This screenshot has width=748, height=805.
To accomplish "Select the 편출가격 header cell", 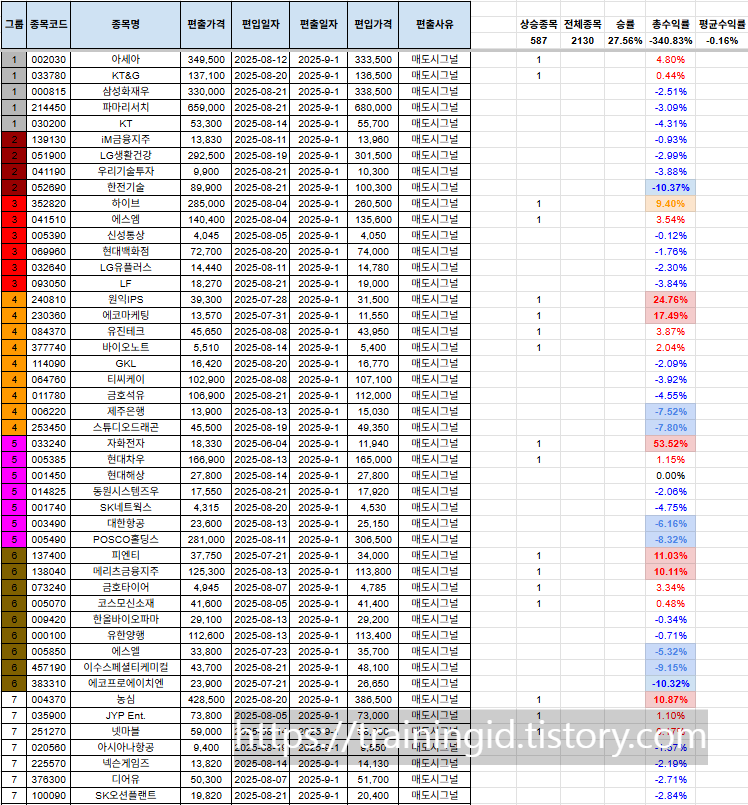I will [x=206, y=24].
